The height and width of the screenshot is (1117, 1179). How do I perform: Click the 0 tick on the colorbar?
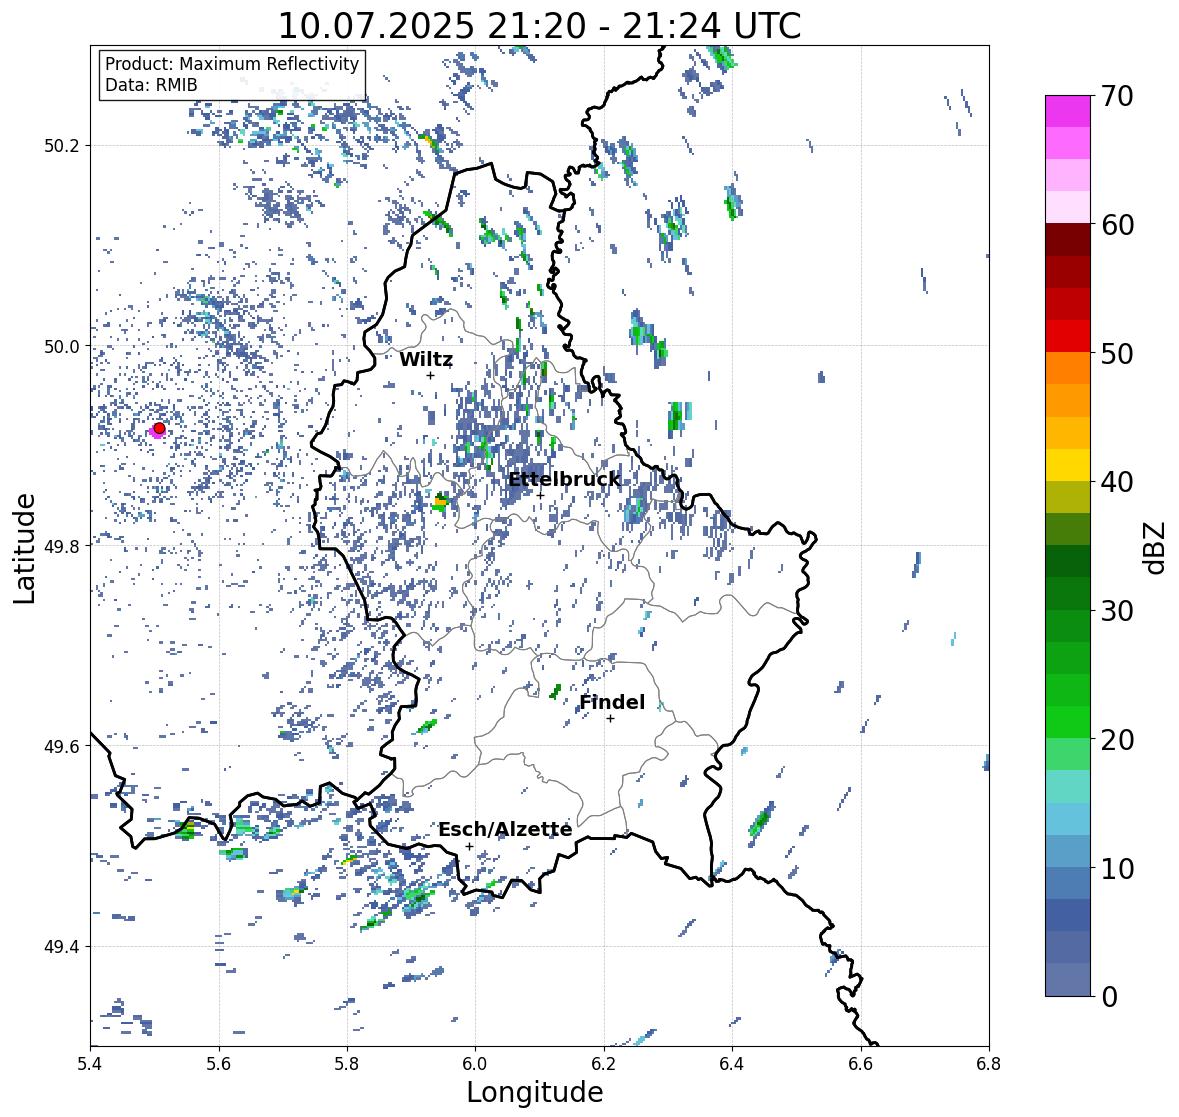[1109, 997]
